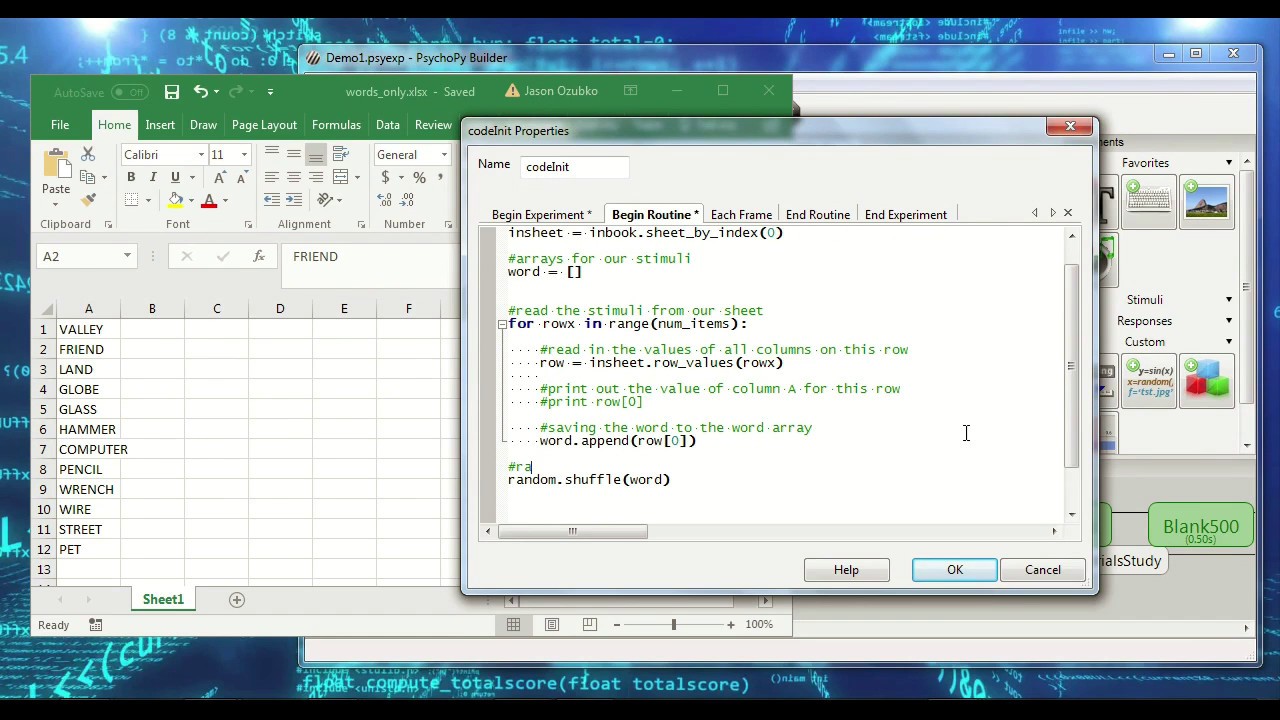Expand the Favorites section in PsychoPy components

[1229, 163]
